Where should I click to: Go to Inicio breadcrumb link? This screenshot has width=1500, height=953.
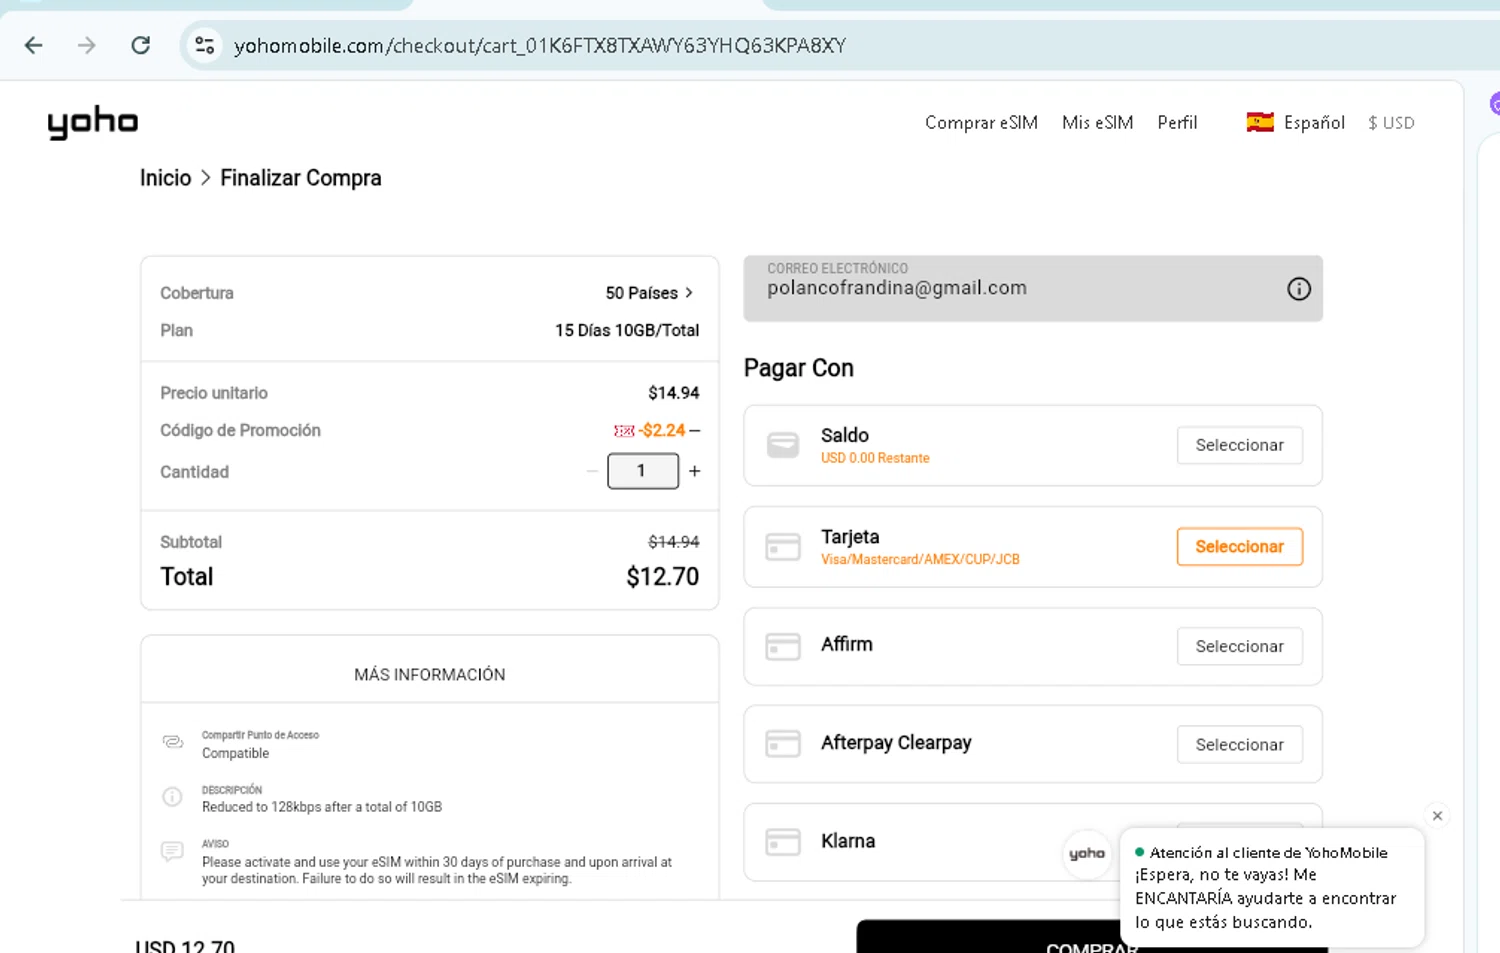(165, 178)
